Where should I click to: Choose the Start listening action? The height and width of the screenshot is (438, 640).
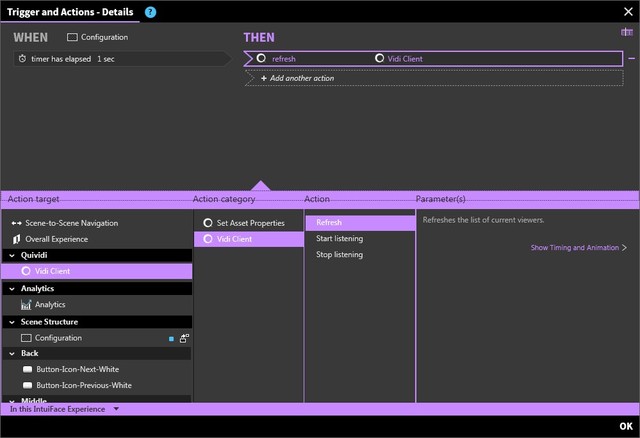tap(339, 239)
